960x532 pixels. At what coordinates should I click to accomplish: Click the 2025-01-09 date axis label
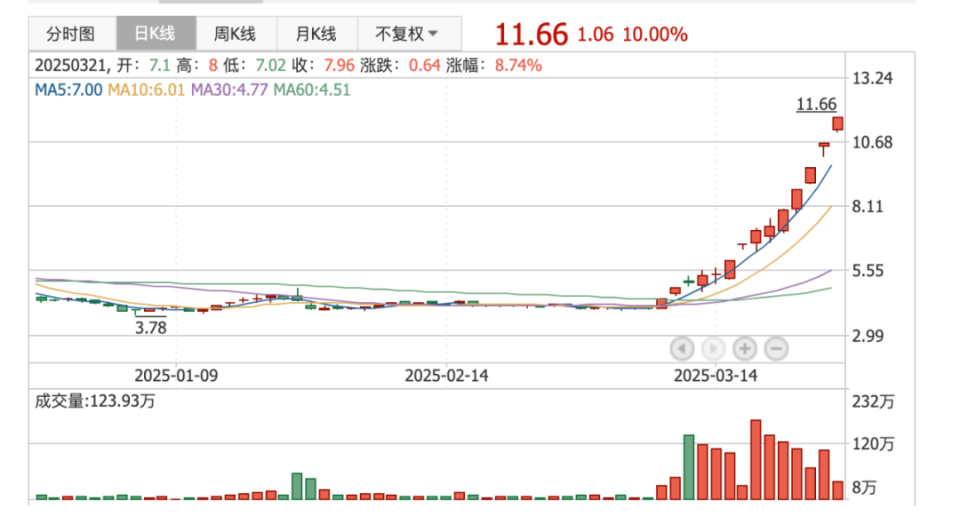pyautogui.click(x=176, y=375)
